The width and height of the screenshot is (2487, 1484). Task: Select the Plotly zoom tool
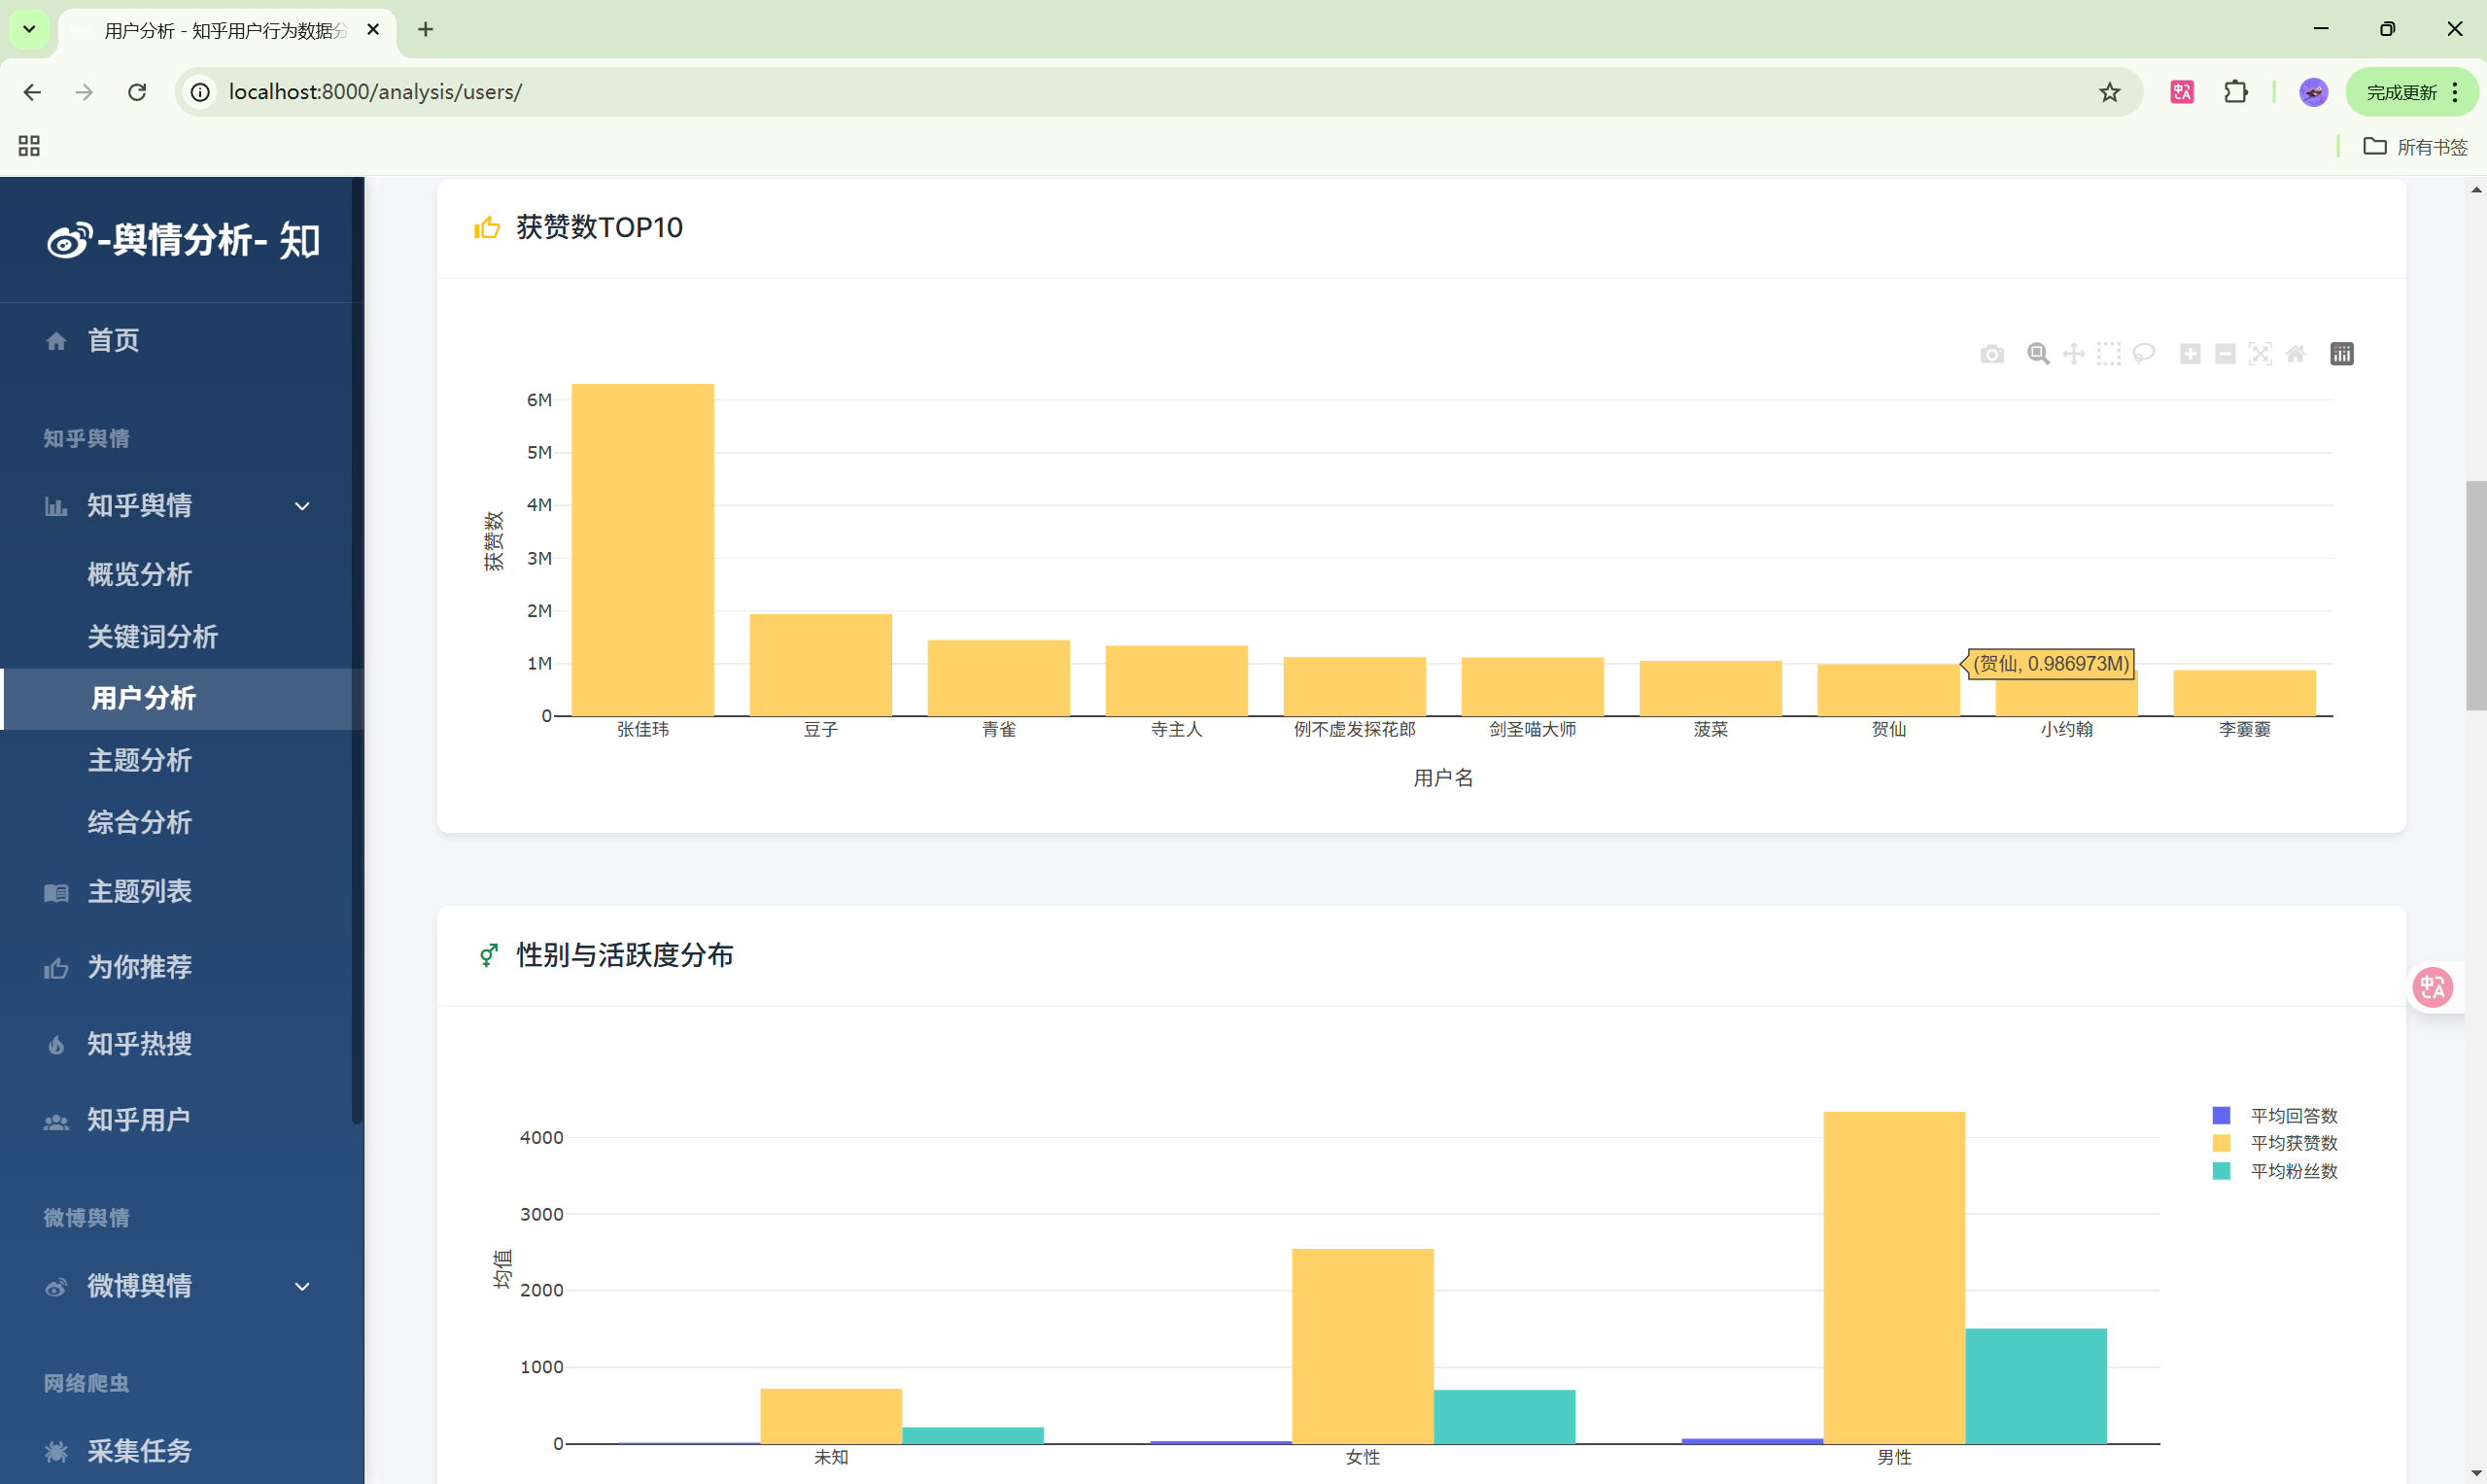click(x=2037, y=354)
